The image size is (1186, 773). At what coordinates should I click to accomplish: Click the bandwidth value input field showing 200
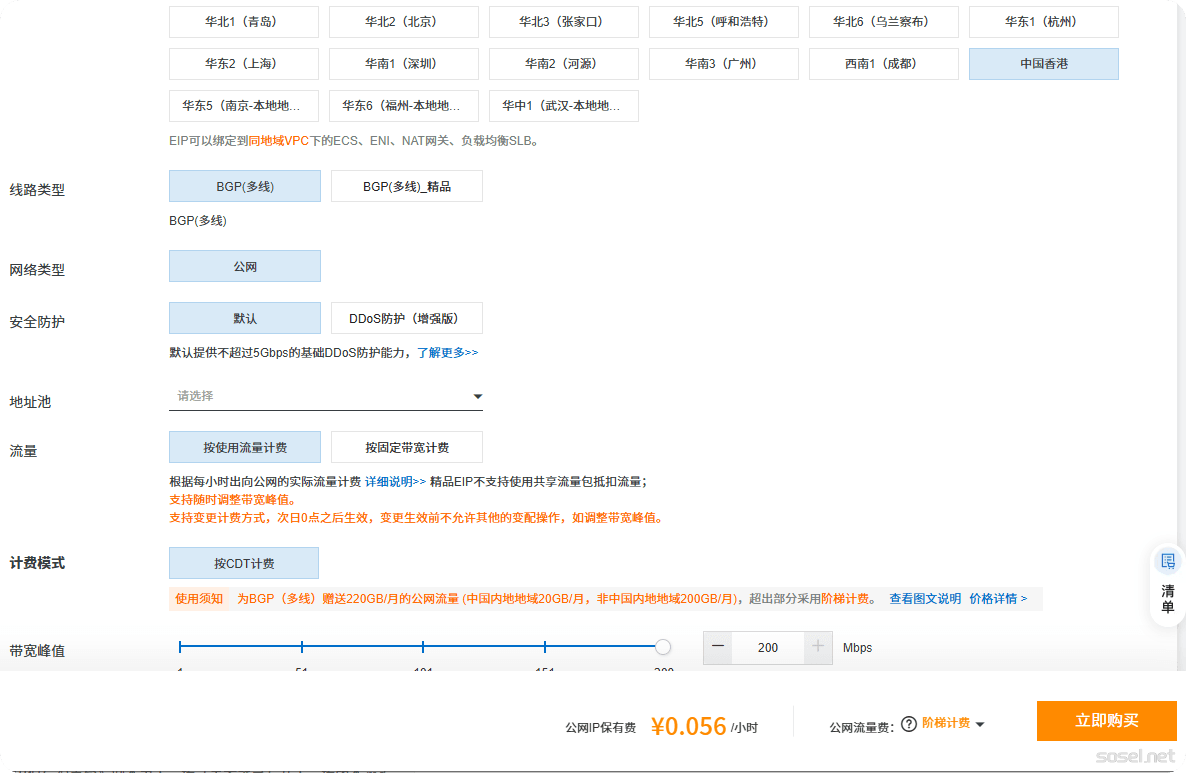tap(768, 647)
